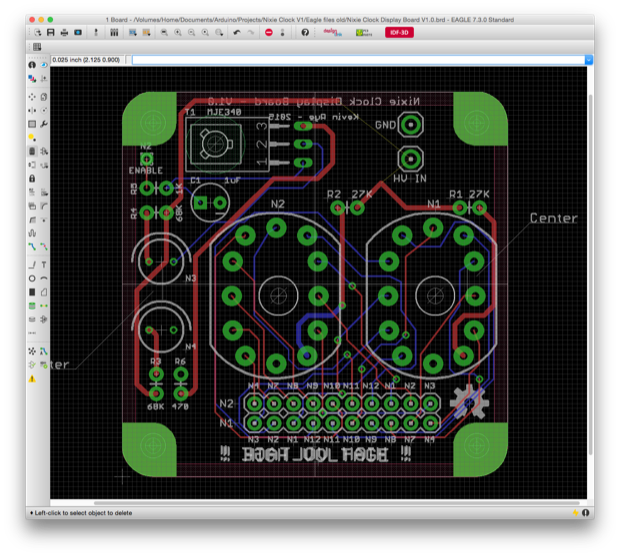
Task: Select the Miter tool
Action: pyautogui.click(x=44, y=206)
